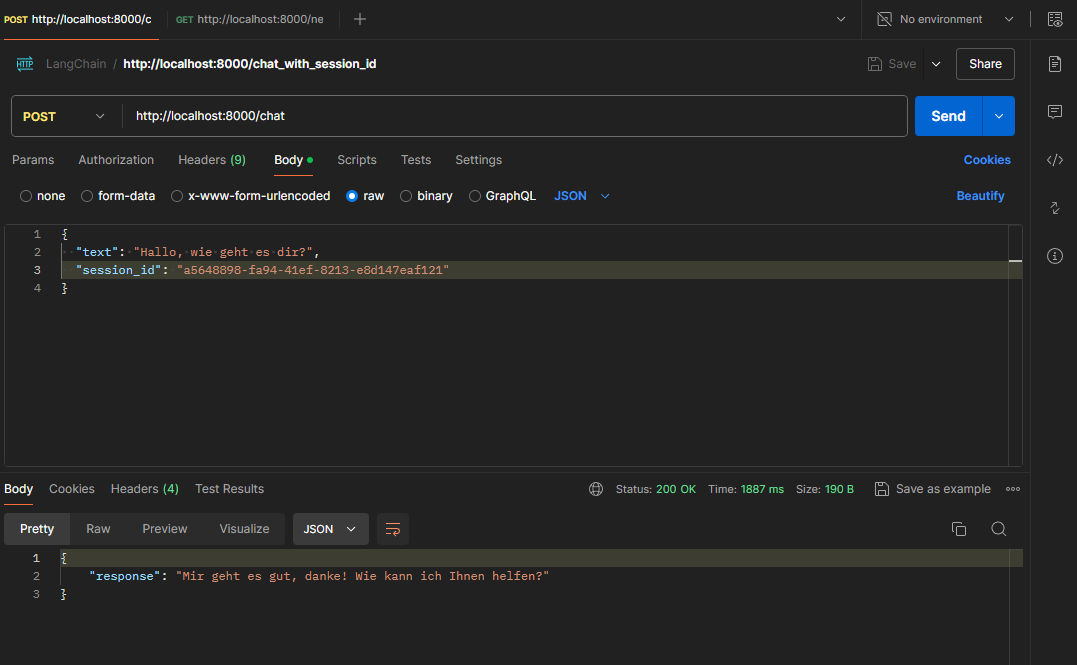Open the response JSON format dropdown
Image resolution: width=1077 pixels, height=665 pixels.
tap(330, 529)
